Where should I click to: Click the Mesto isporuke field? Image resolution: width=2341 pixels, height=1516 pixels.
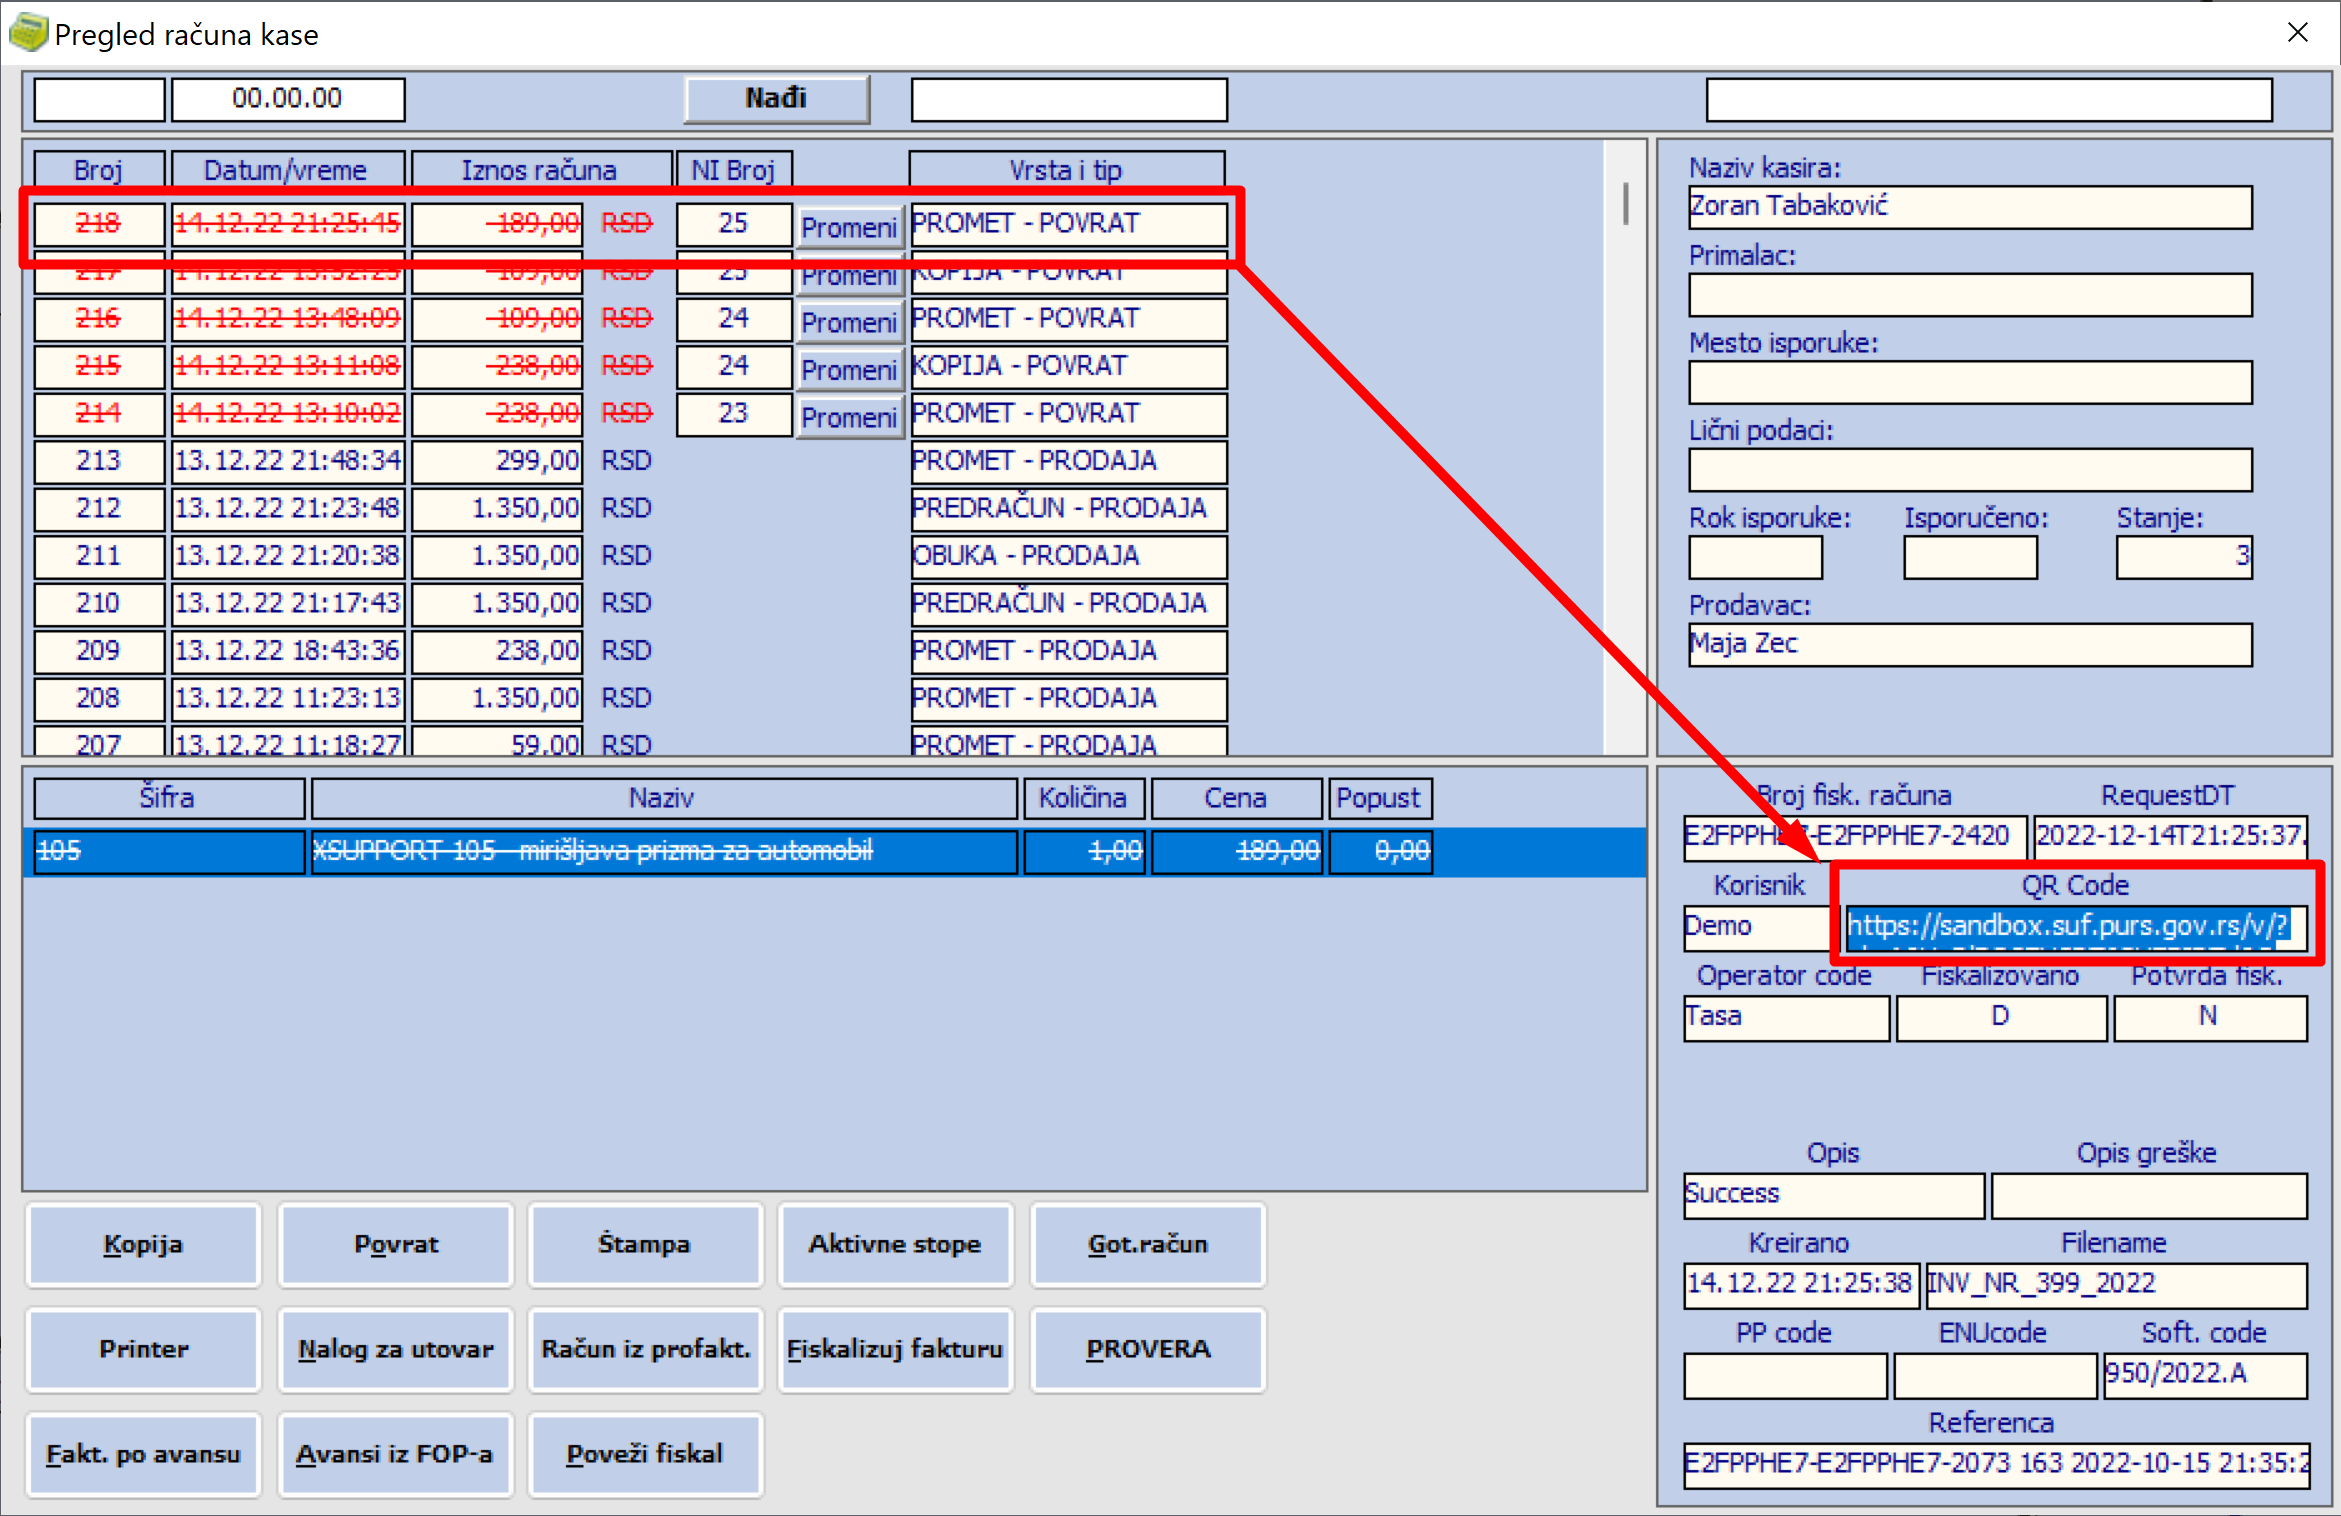[1970, 382]
